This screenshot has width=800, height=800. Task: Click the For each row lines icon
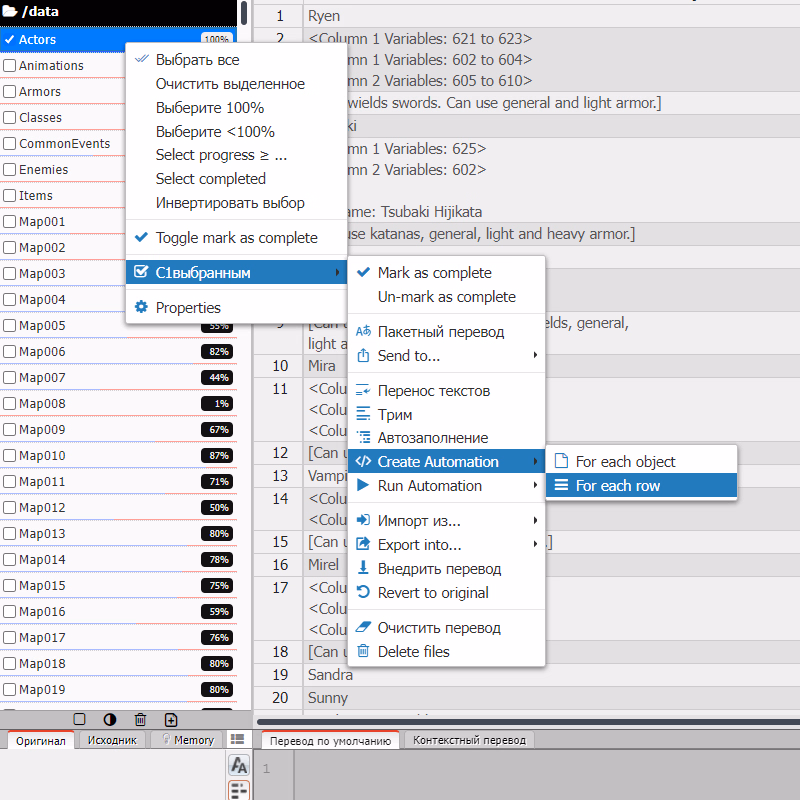coord(561,485)
